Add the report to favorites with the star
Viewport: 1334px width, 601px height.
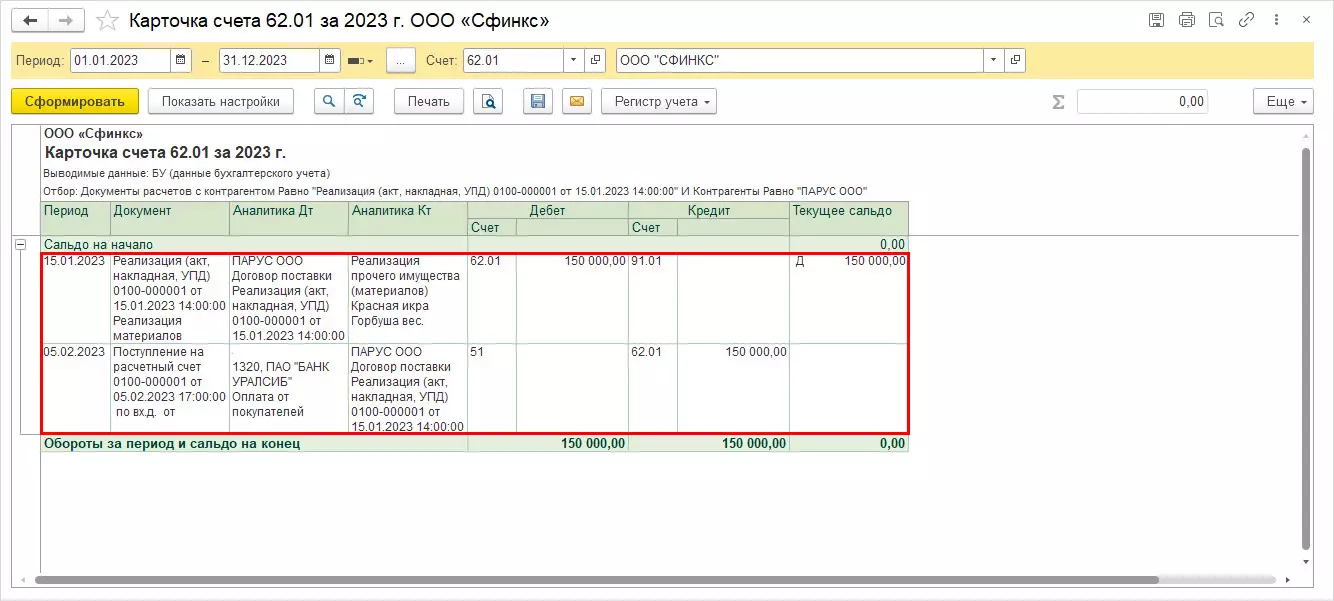[x=107, y=20]
